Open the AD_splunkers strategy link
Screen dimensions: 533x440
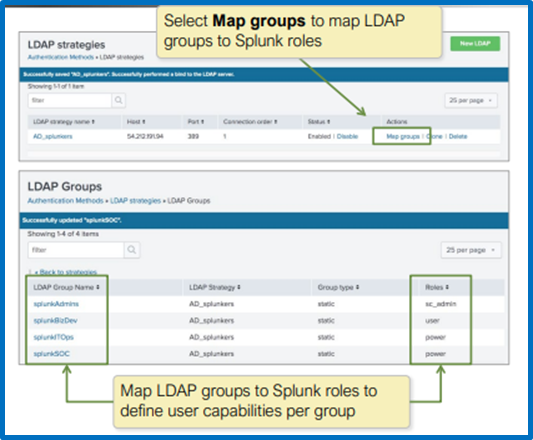[53, 136]
